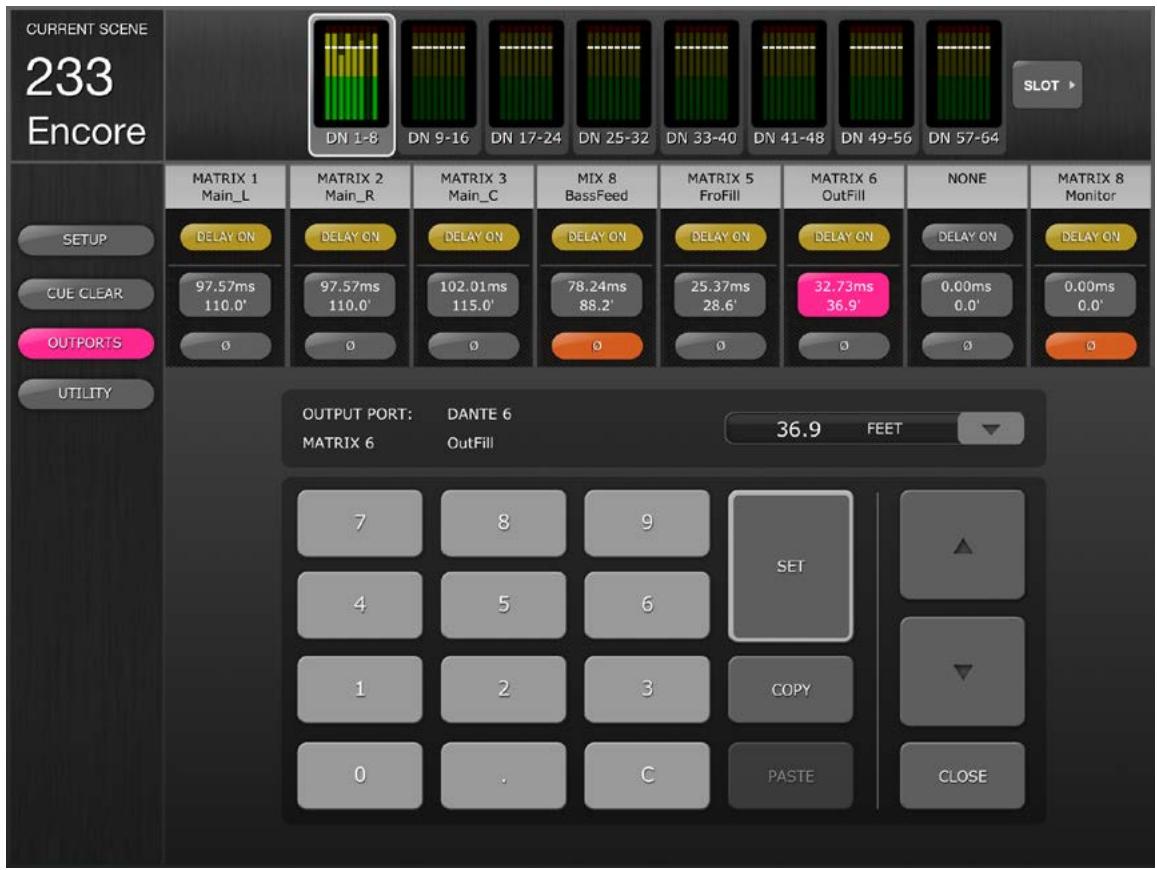Disable phase invert on Mix 8 BassFeed
The width and height of the screenshot is (1157, 870).
tap(597, 345)
